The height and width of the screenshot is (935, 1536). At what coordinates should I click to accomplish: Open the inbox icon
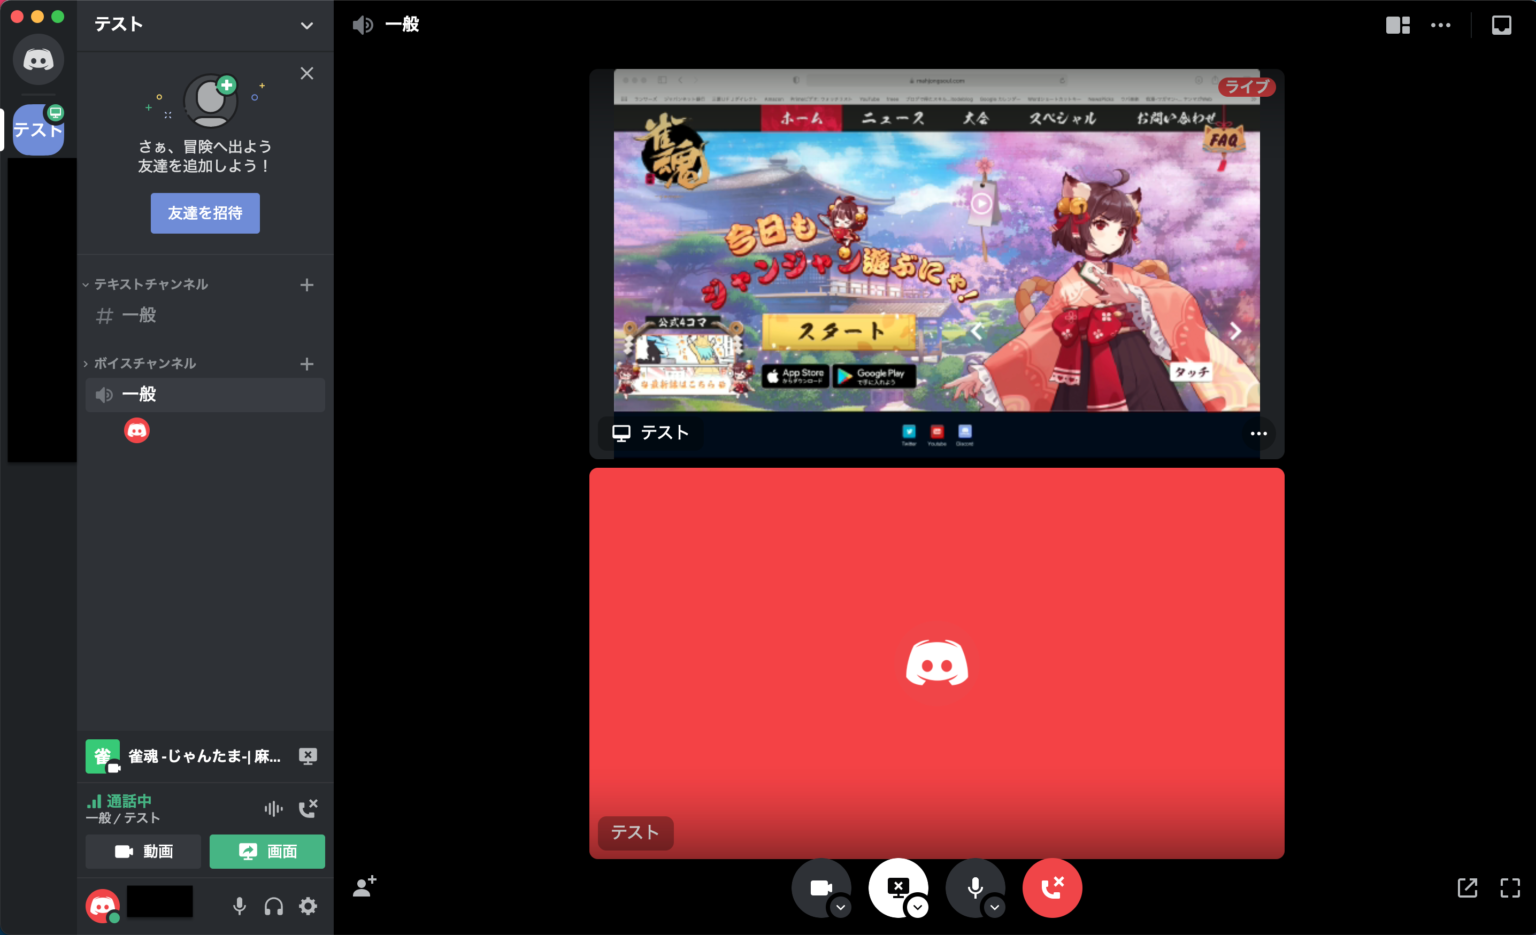1502,25
